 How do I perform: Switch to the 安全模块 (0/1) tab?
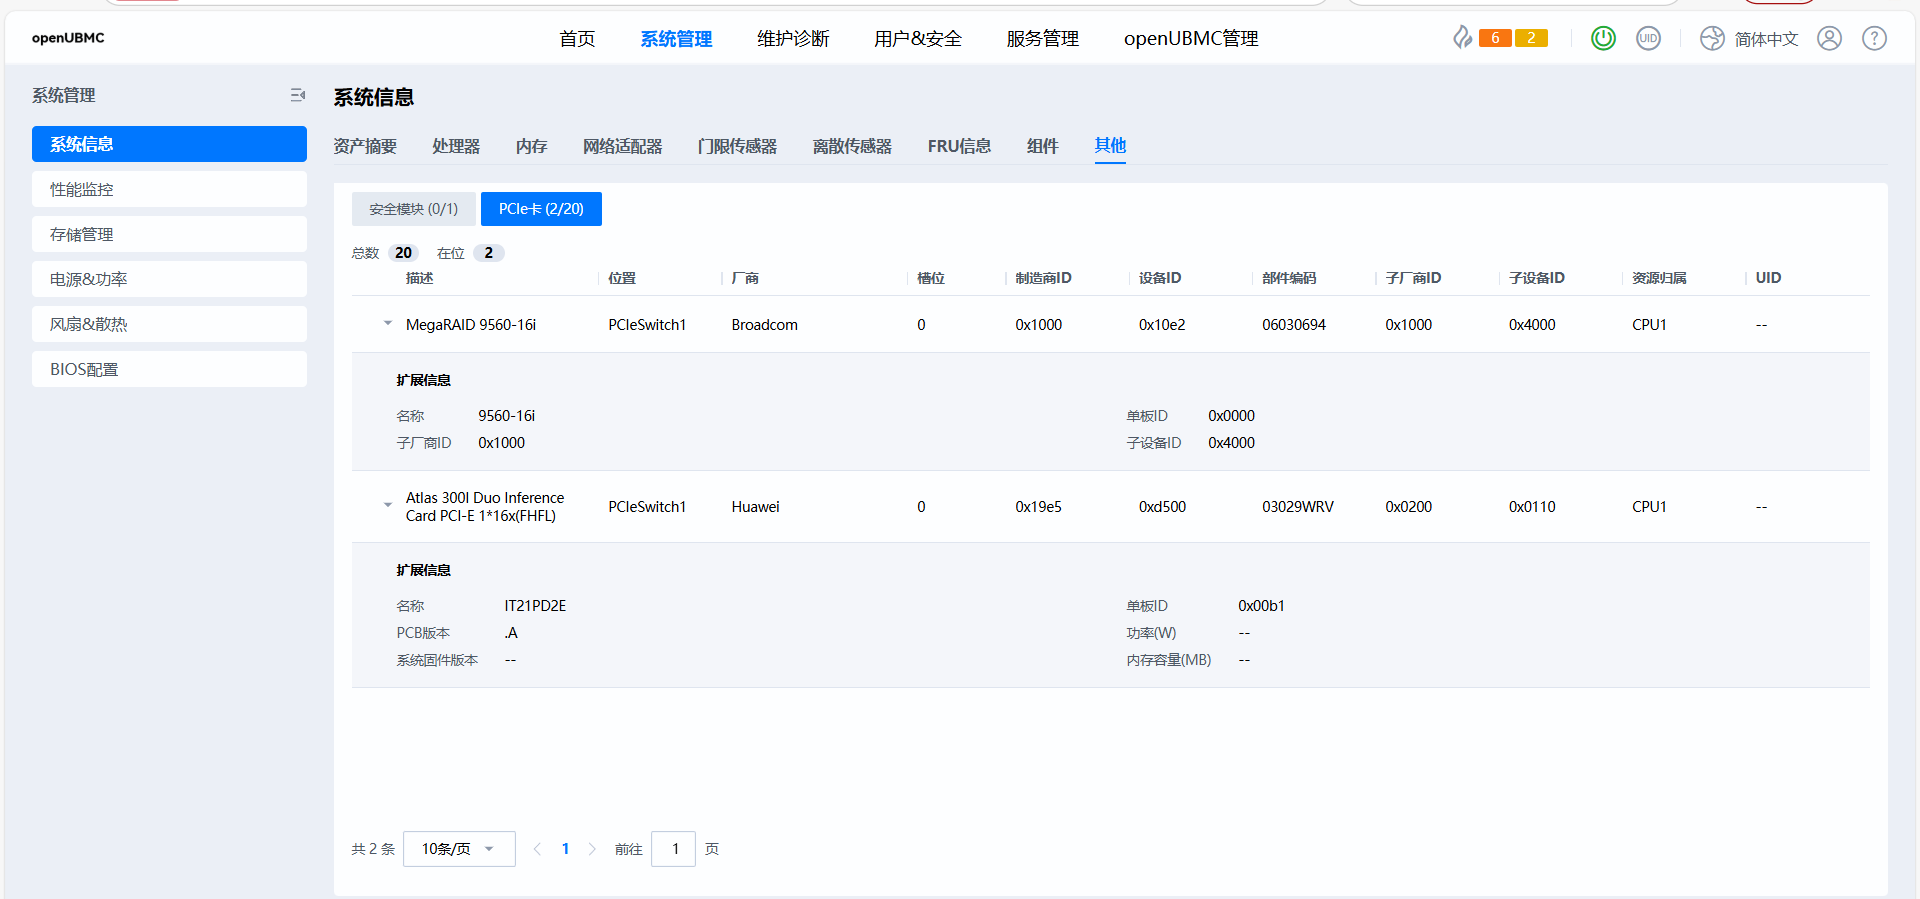[413, 209]
